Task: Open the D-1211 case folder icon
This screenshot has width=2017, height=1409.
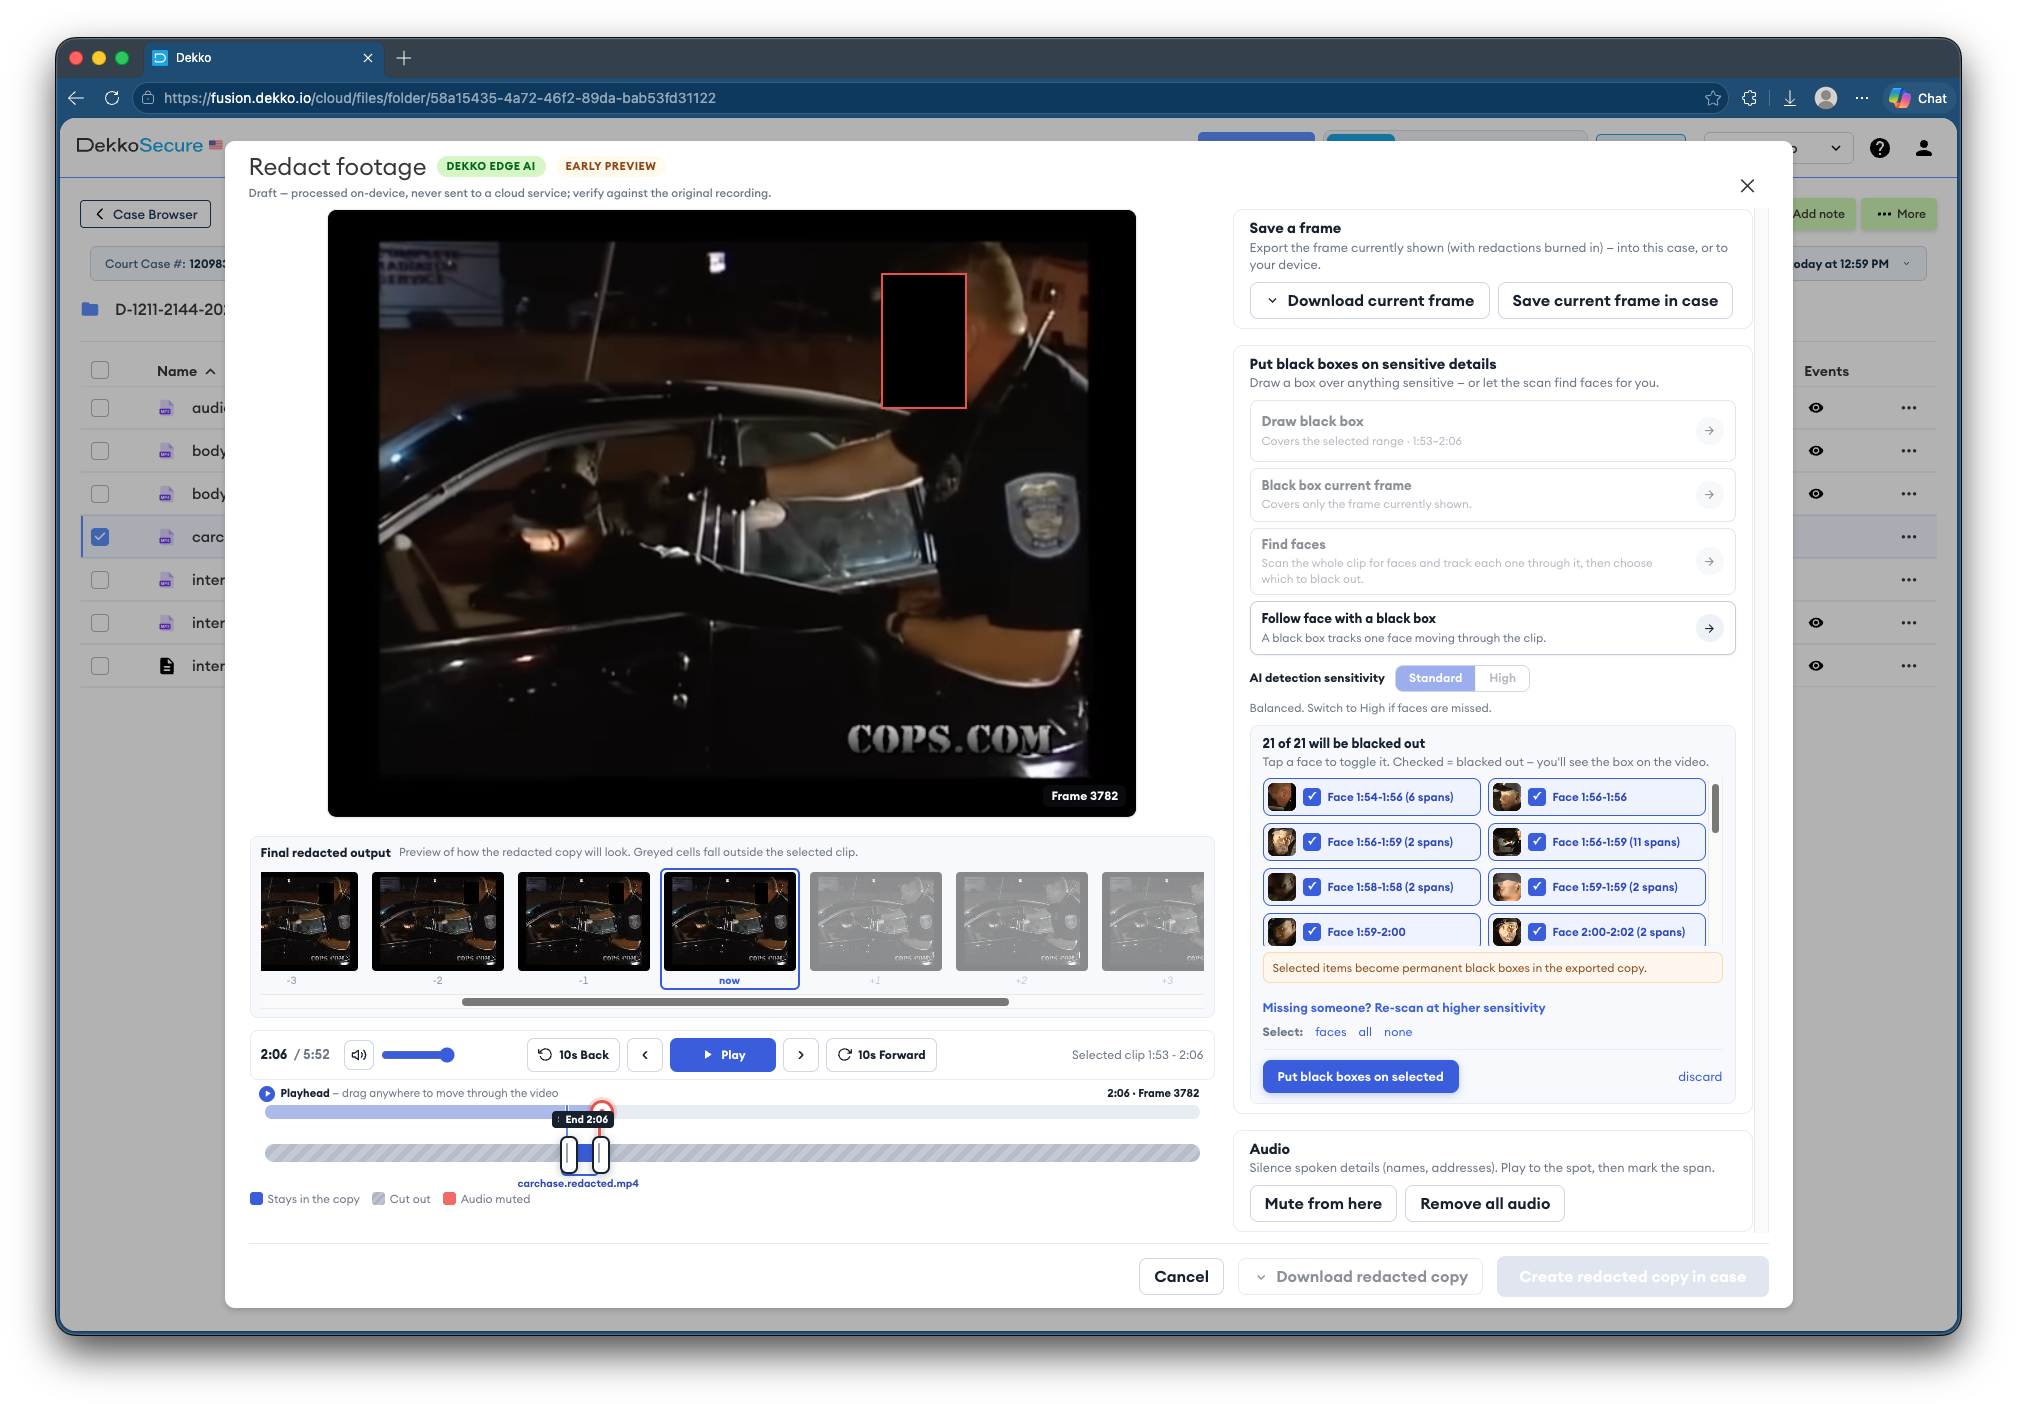Action: click(x=90, y=310)
